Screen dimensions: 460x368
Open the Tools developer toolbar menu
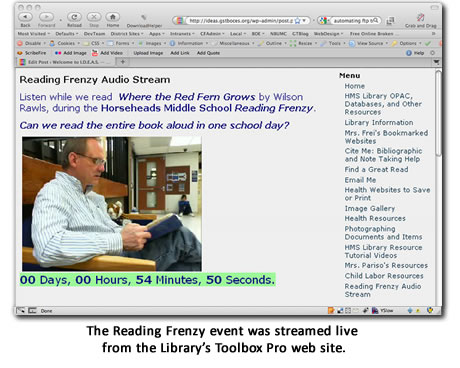pyautogui.click(x=333, y=43)
